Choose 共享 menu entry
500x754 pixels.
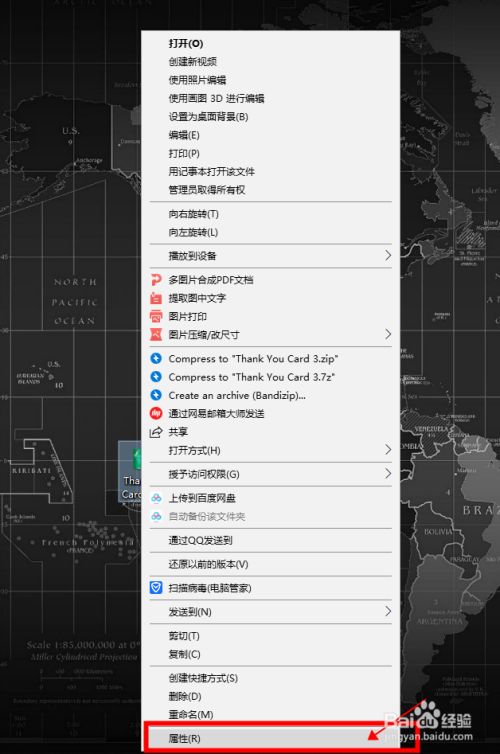click(271, 432)
